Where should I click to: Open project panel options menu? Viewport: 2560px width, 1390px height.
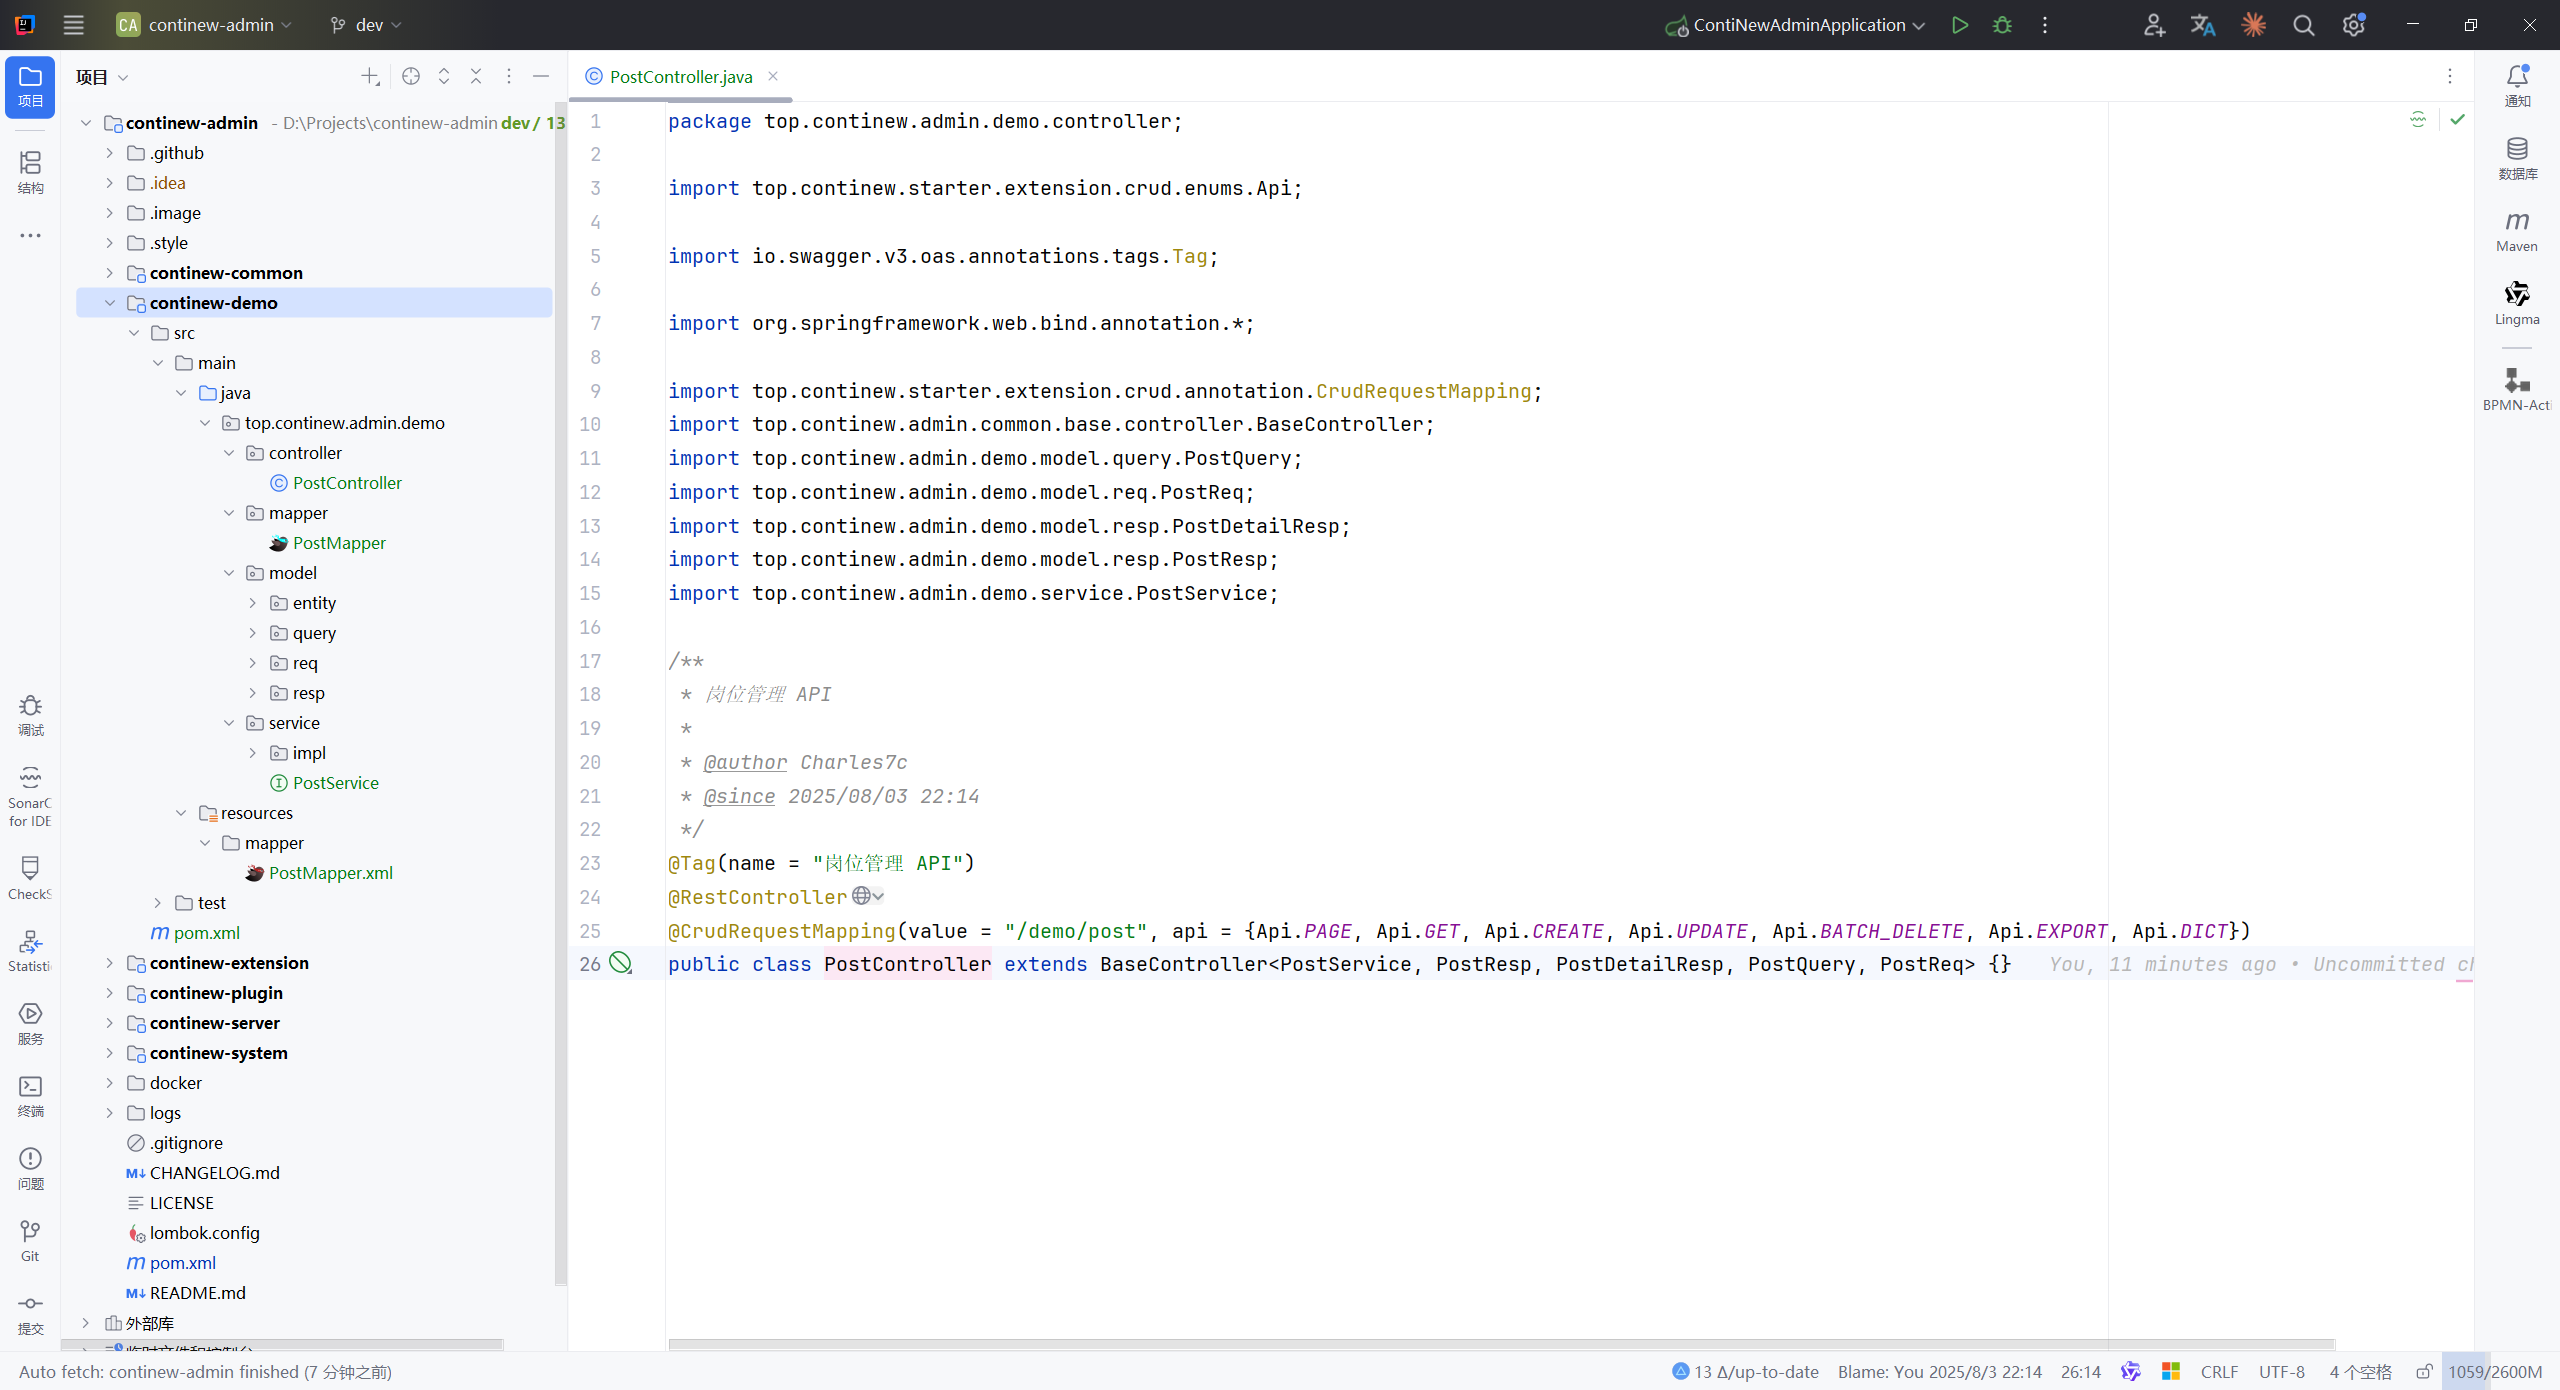click(x=509, y=76)
